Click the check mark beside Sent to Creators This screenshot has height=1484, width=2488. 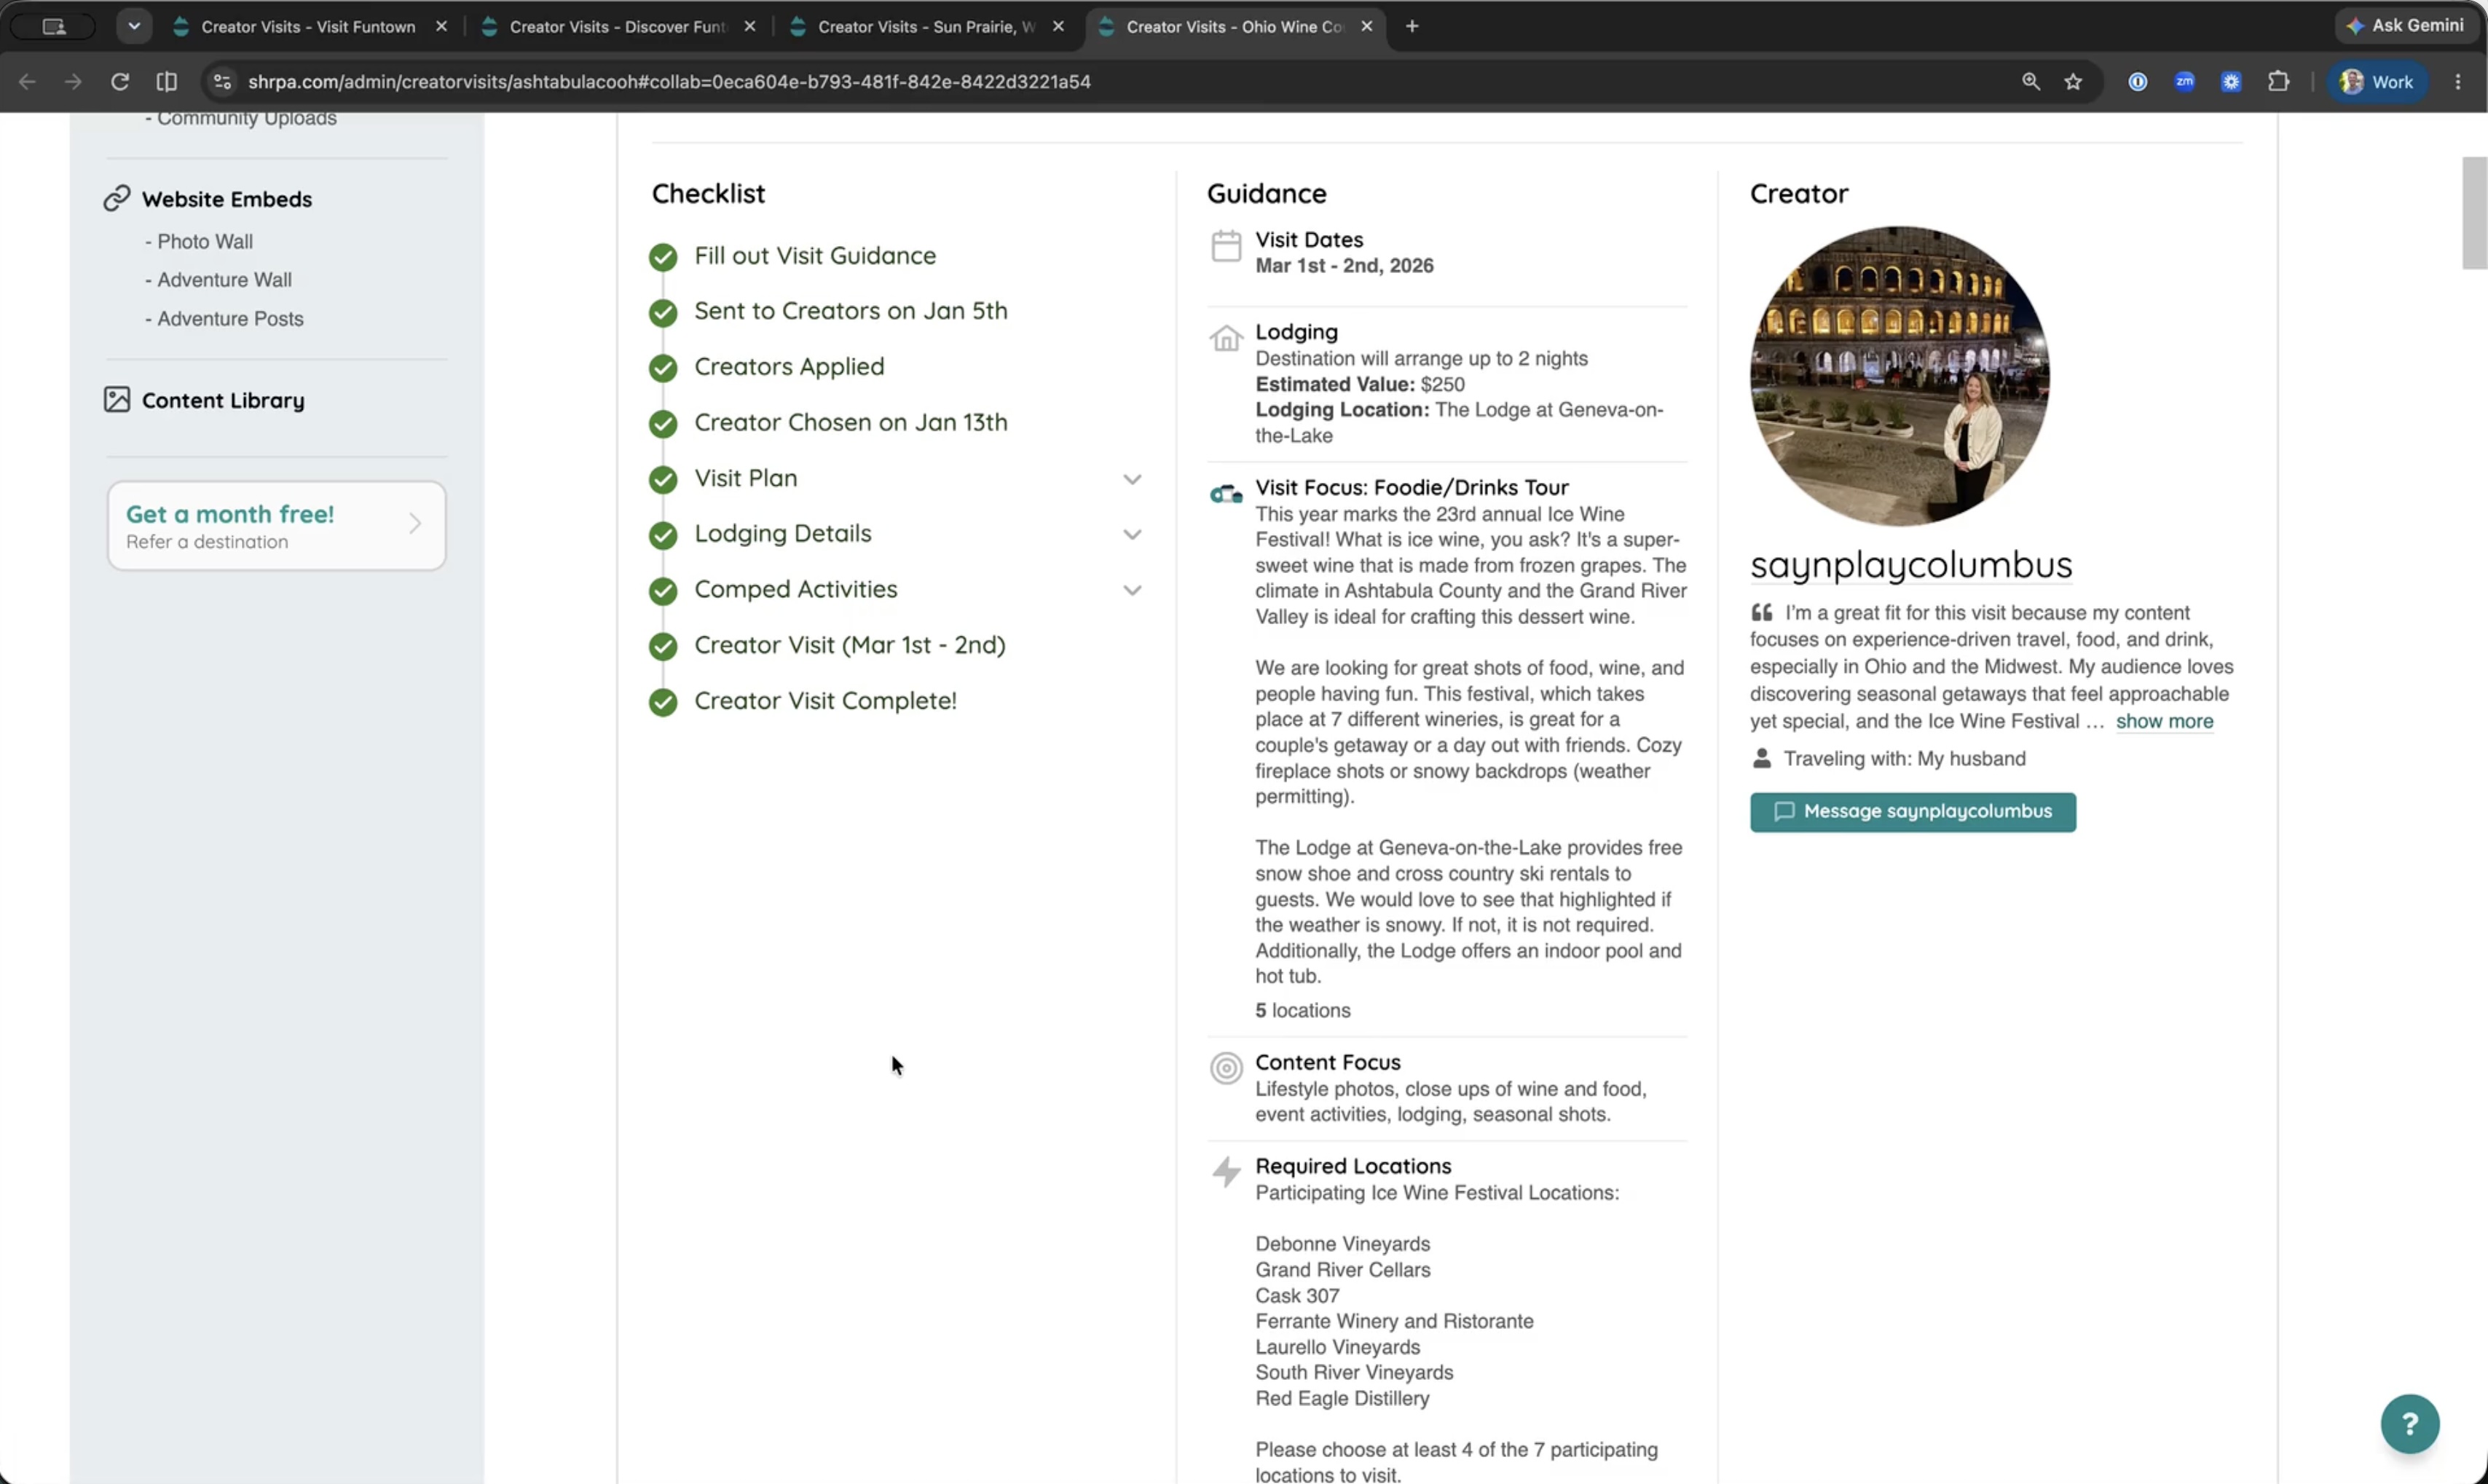point(662,313)
